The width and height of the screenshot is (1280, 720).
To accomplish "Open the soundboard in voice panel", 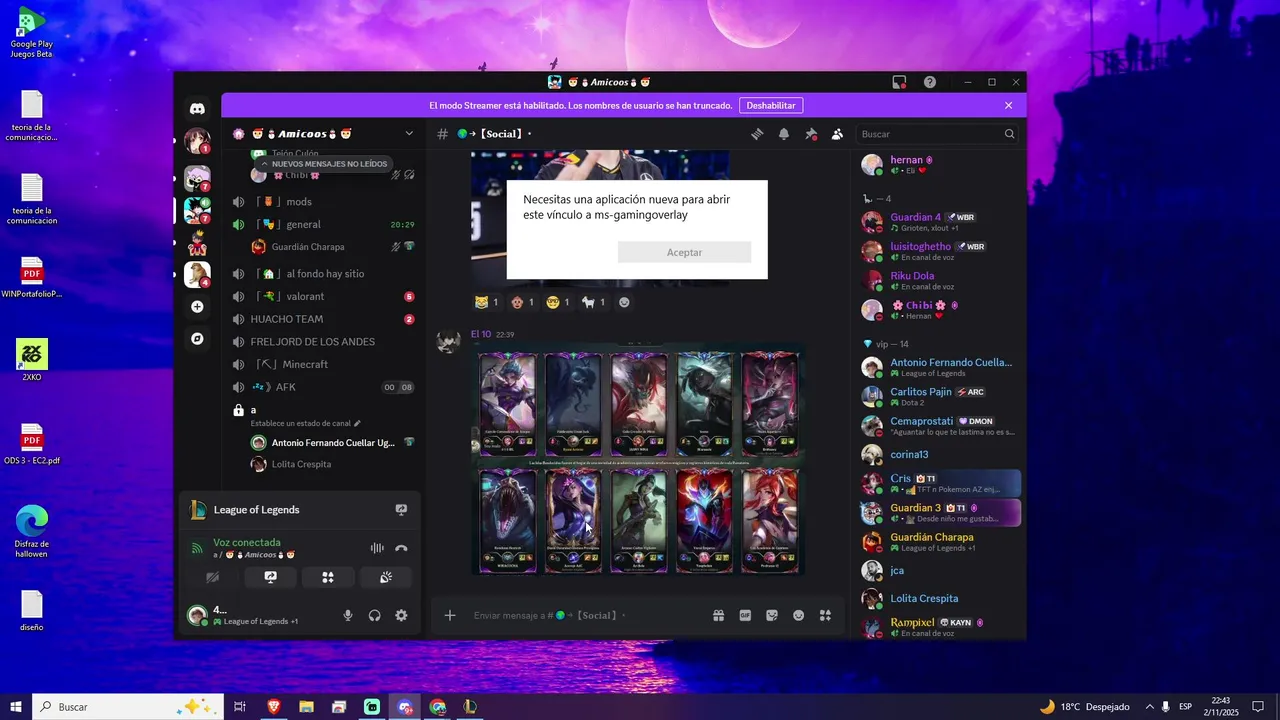I will 385,577.
